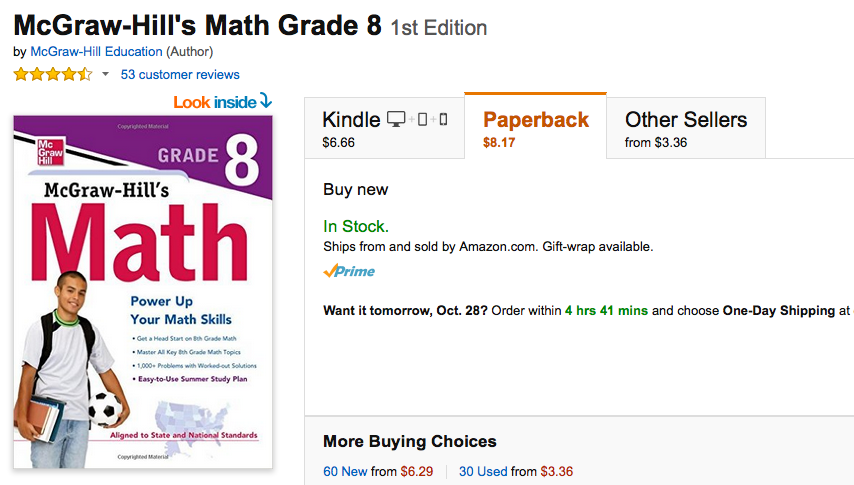The image size is (854, 485).
Task: Click the Kindle tablet device icon
Action: pos(423,119)
